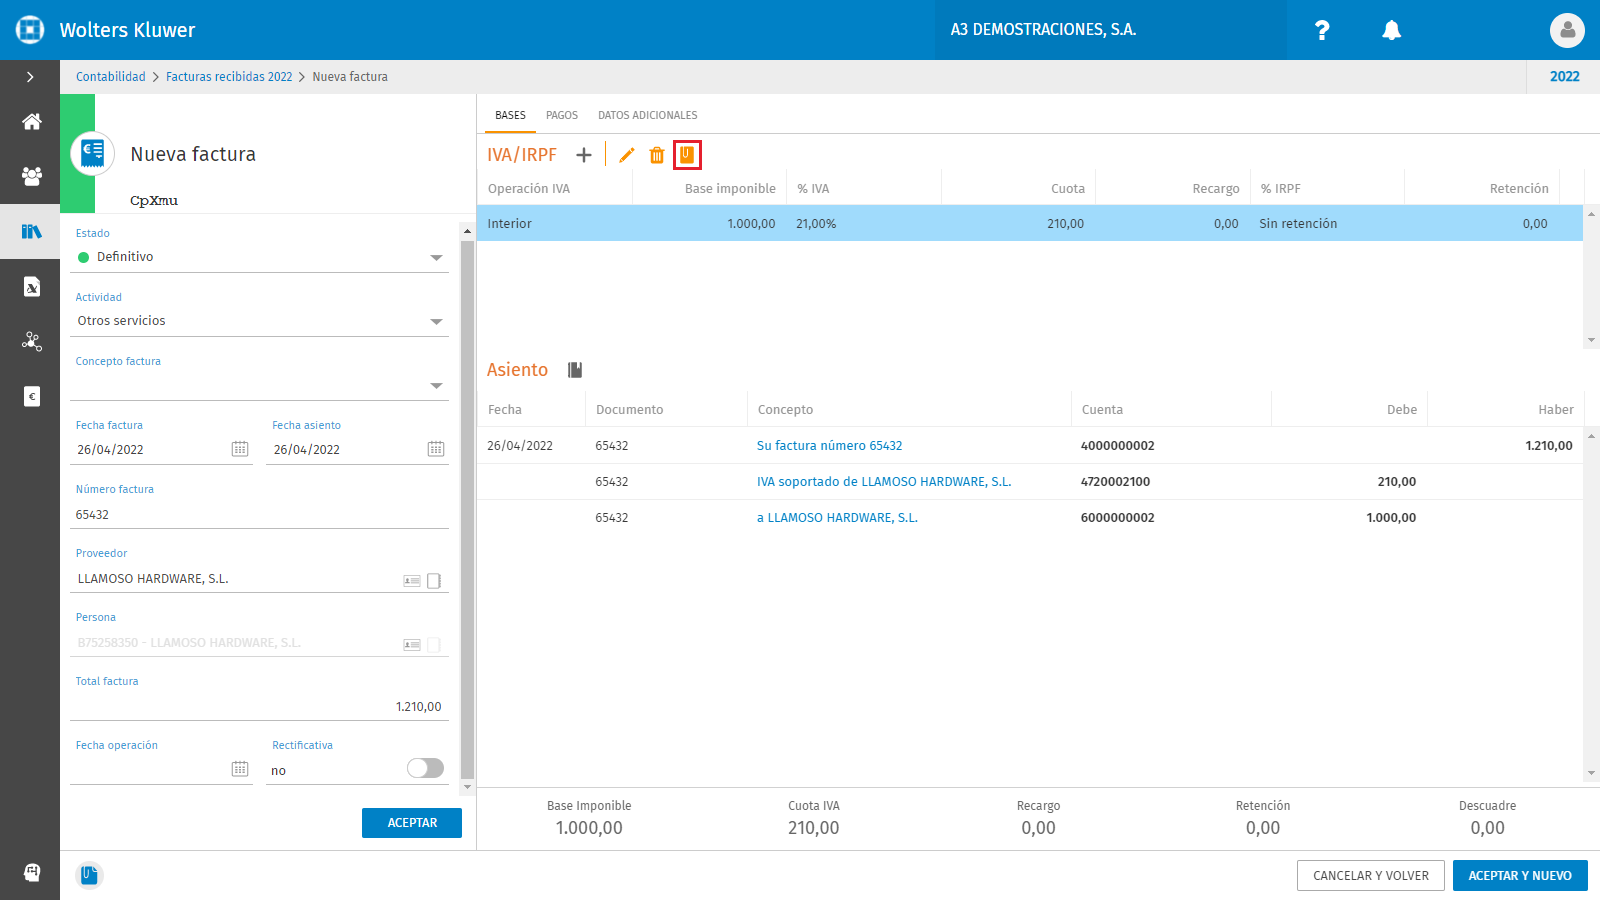The image size is (1600, 900).
Task: Toggle the Rectificativa switch
Action: [x=425, y=768]
